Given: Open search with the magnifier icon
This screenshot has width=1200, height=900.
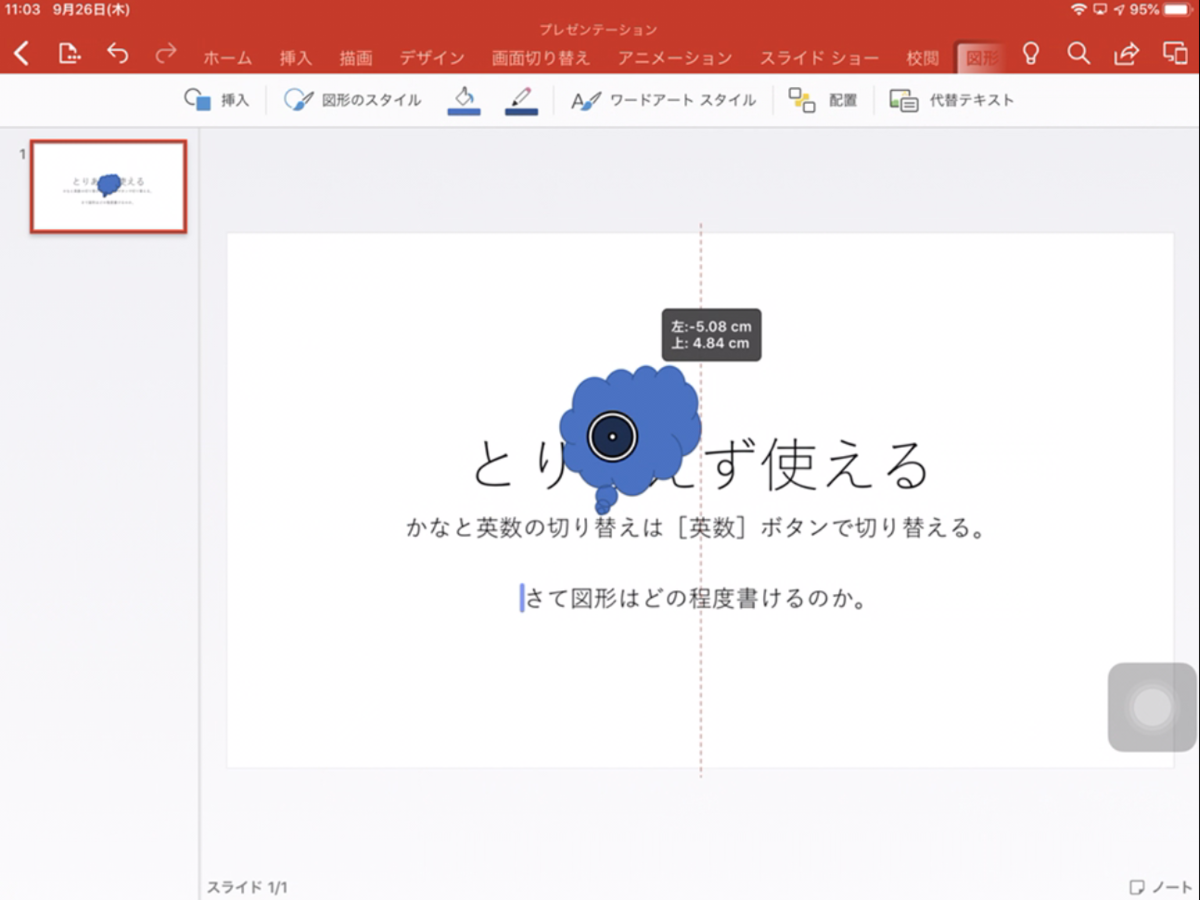Looking at the screenshot, I should (x=1078, y=56).
